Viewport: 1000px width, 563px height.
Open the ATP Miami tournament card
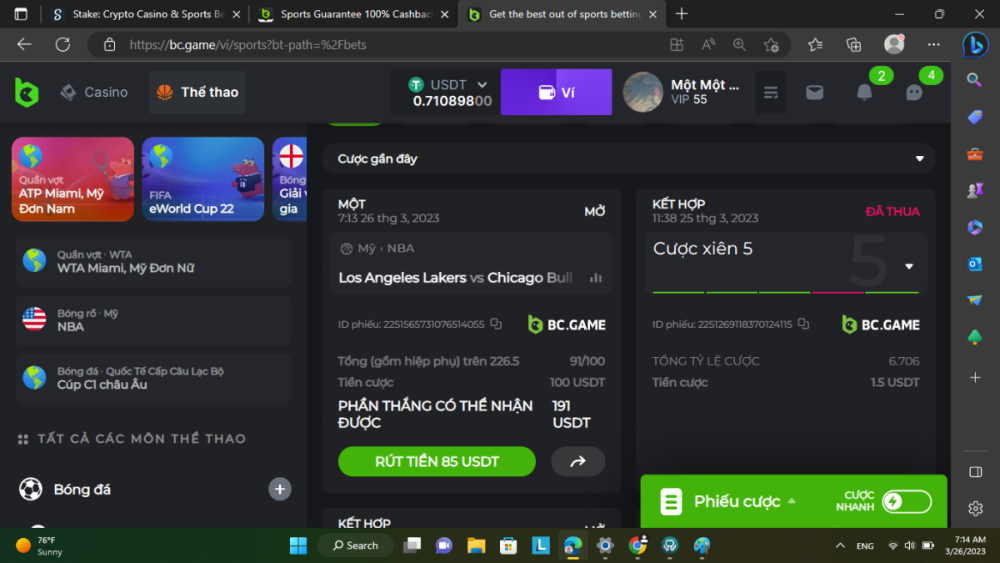[73, 179]
